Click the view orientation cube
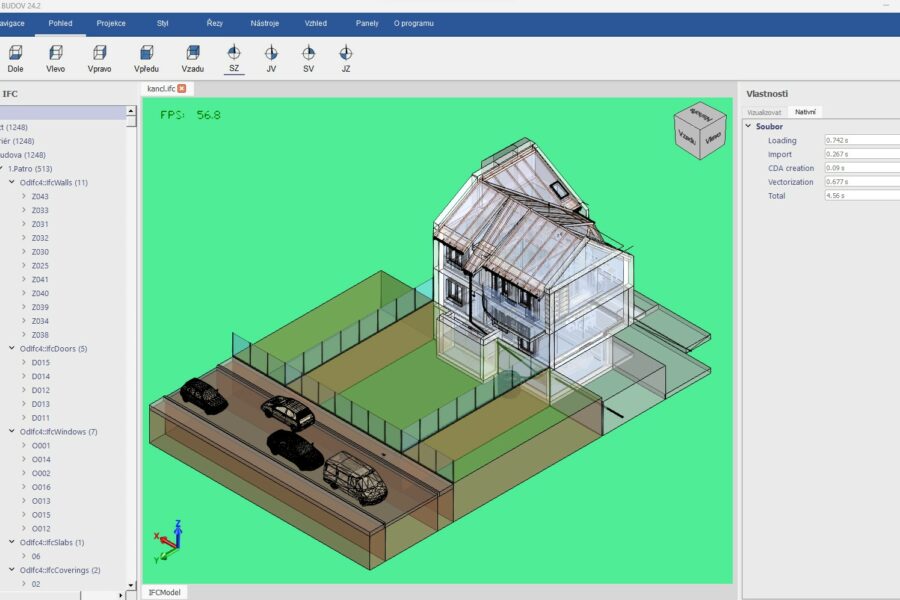Viewport: 900px width, 600px height. tap(700, 130)
